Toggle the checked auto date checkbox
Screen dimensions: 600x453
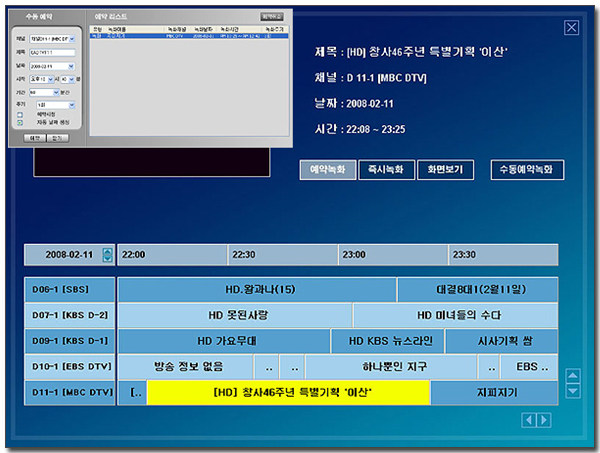click(x=20, y=122)
